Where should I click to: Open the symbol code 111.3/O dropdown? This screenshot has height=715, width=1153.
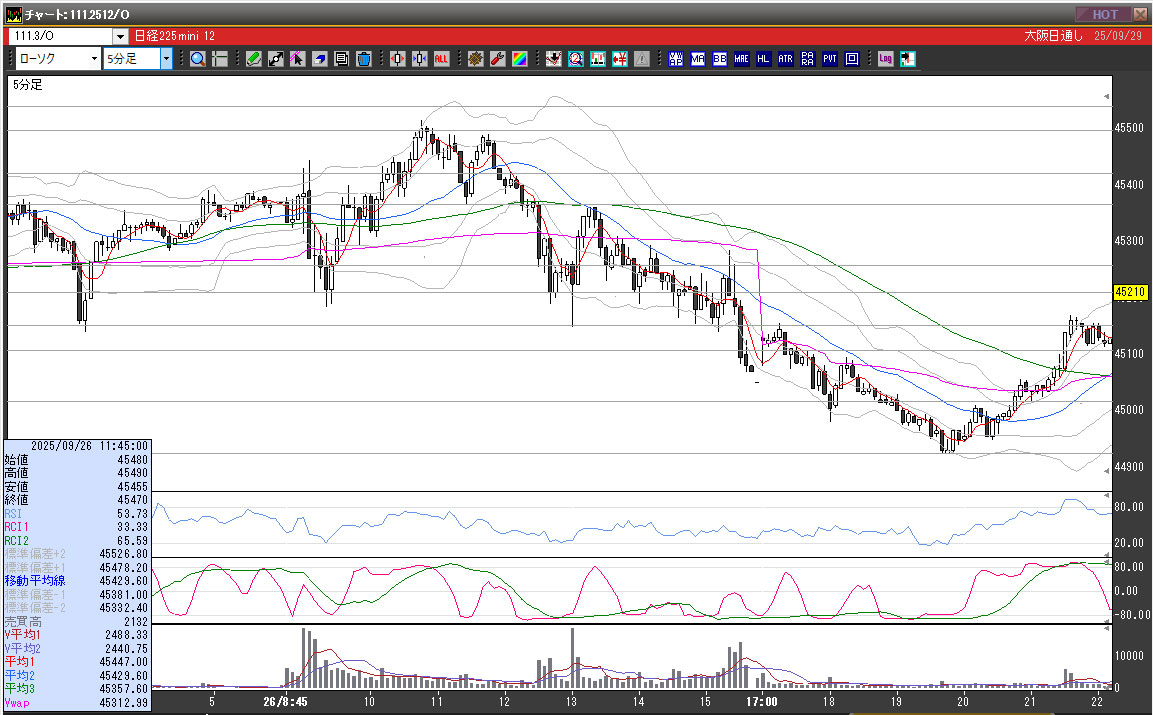[x=120, y=36]
